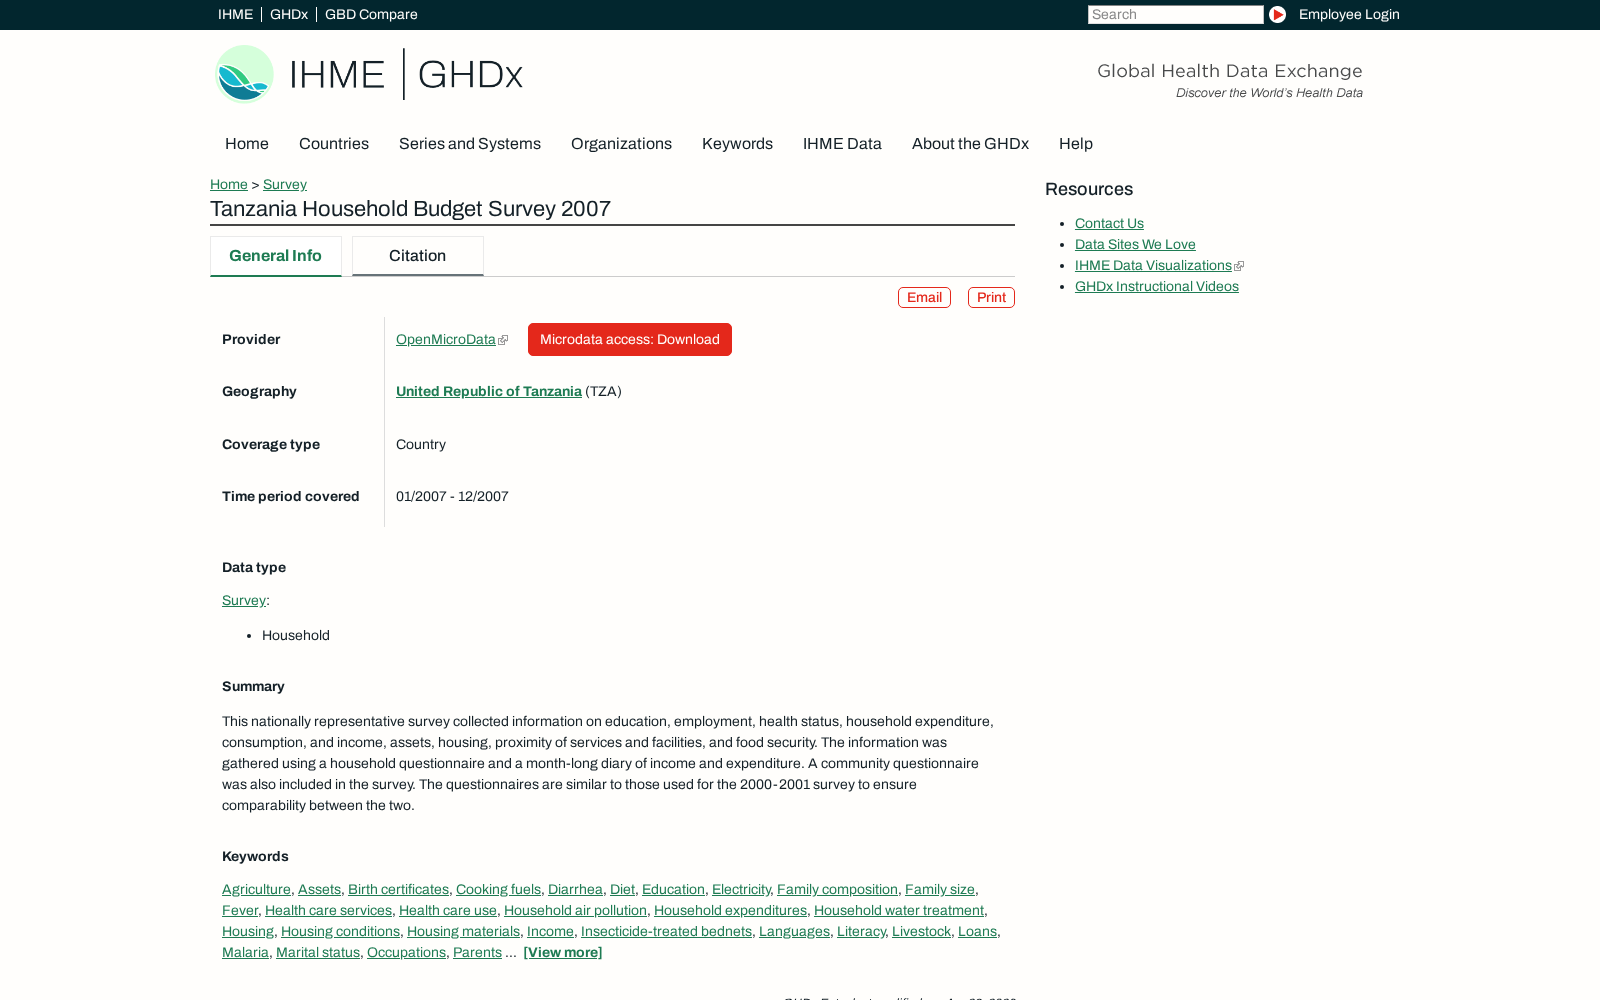Open GBD Compare in top bar
The height and width of the screenshot is (1000, 1600).
click(371, 14)
